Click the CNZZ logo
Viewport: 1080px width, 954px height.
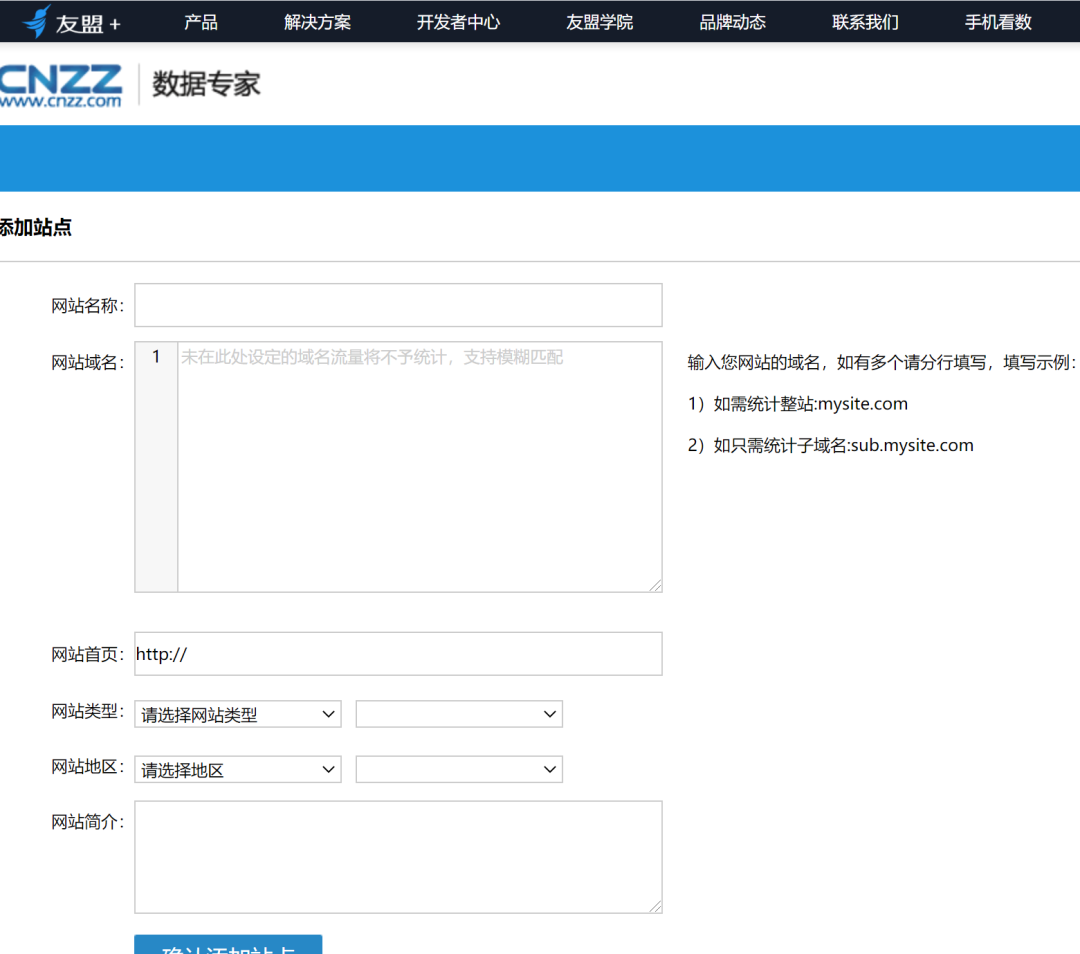(x=61, y=86)
